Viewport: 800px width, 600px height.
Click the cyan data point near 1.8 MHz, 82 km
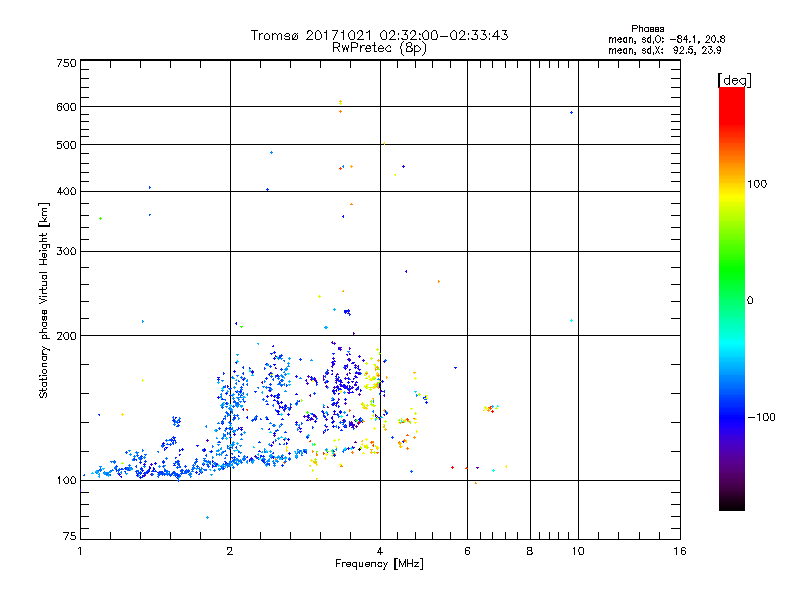[207, 518]
